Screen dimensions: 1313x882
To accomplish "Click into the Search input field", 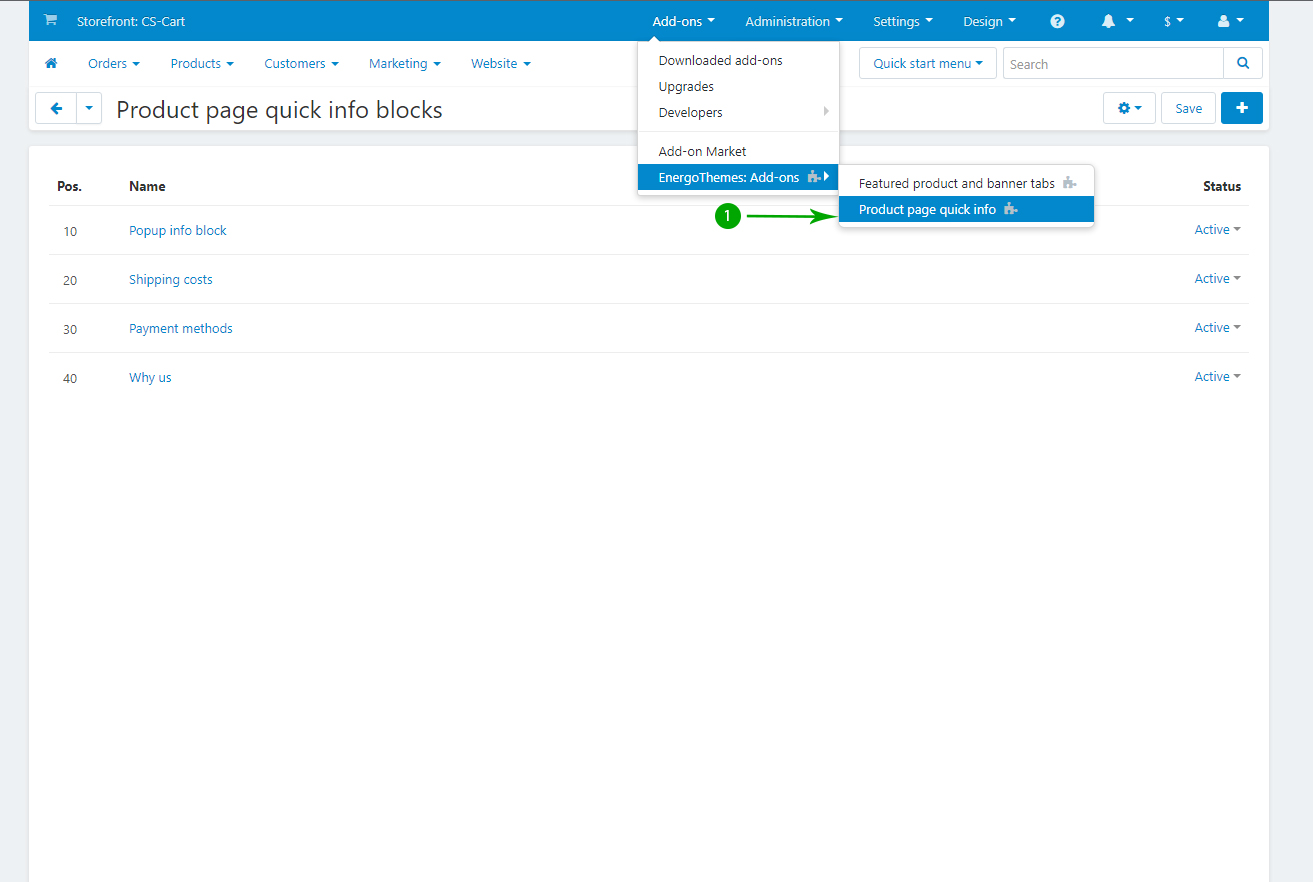I will 1112,64.
